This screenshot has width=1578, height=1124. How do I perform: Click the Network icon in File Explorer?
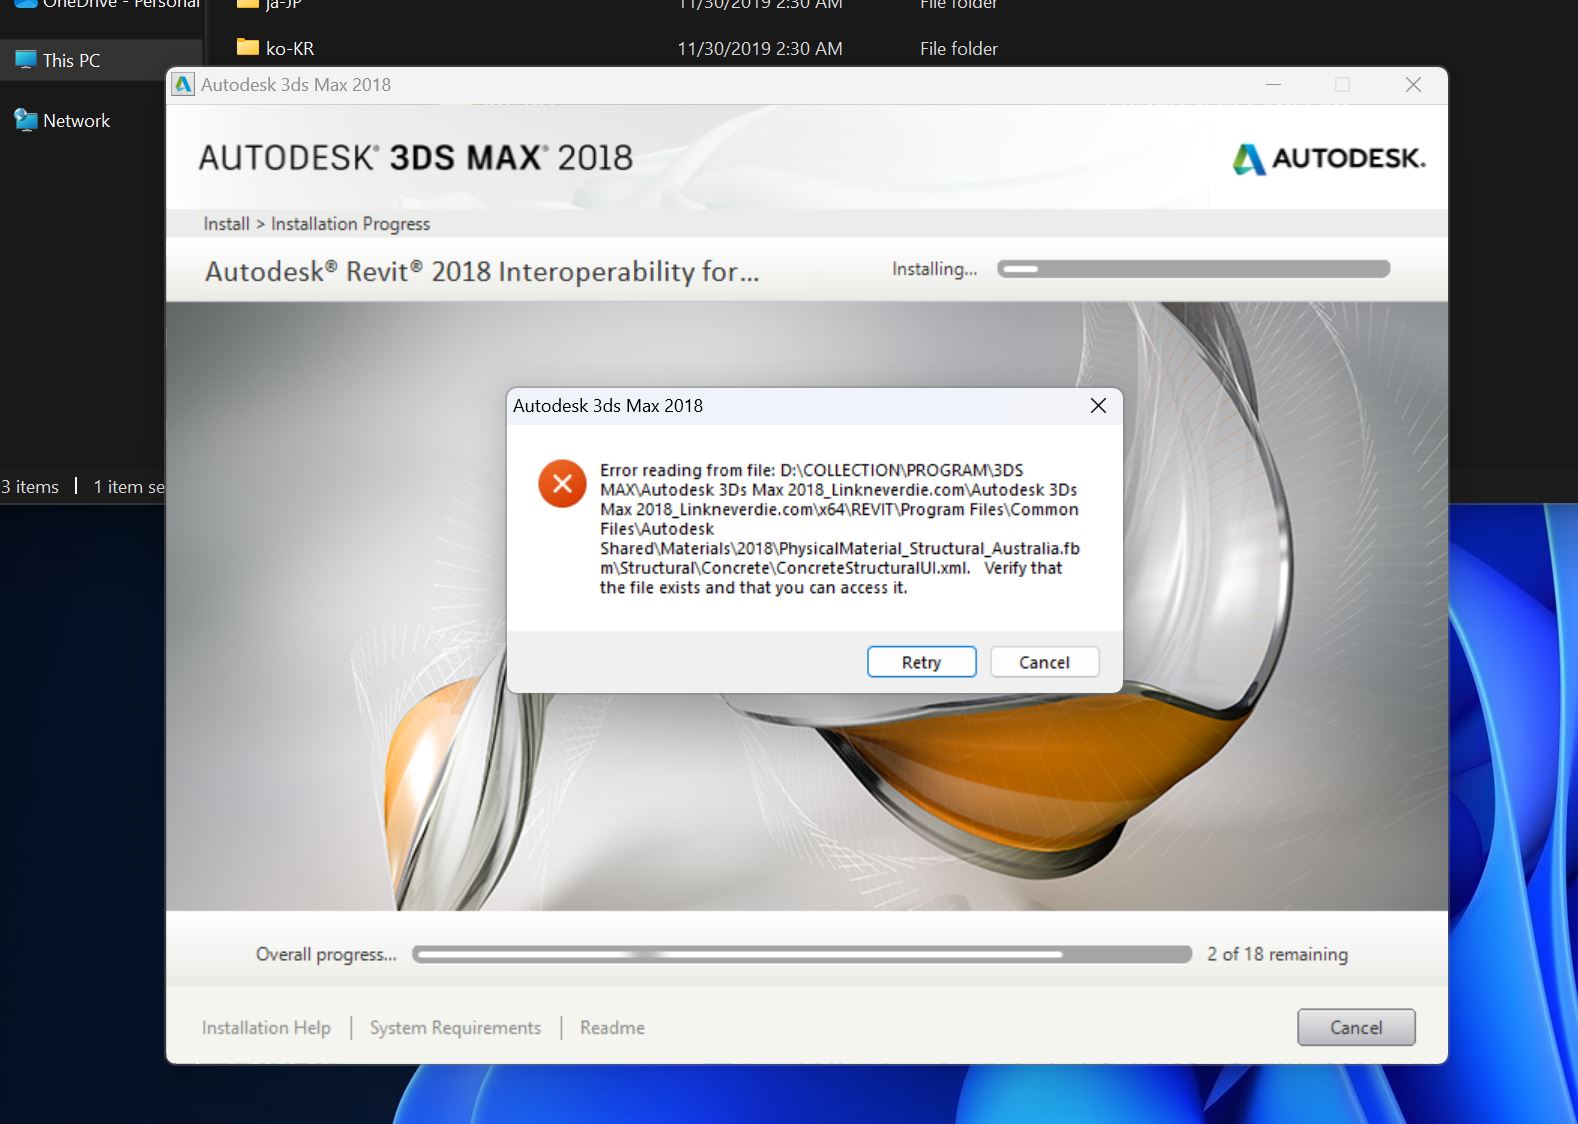25,120
